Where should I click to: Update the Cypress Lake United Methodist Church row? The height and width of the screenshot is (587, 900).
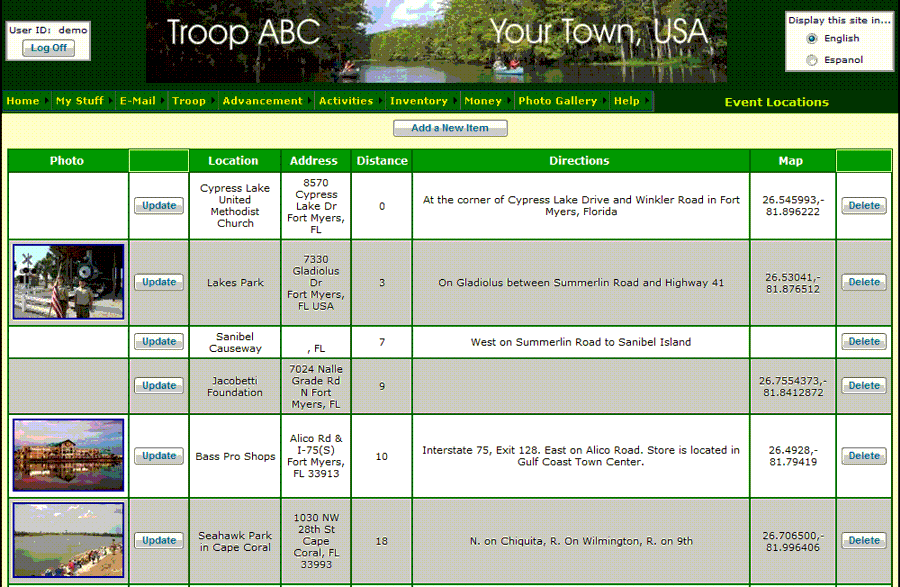[x=159, y=205]
